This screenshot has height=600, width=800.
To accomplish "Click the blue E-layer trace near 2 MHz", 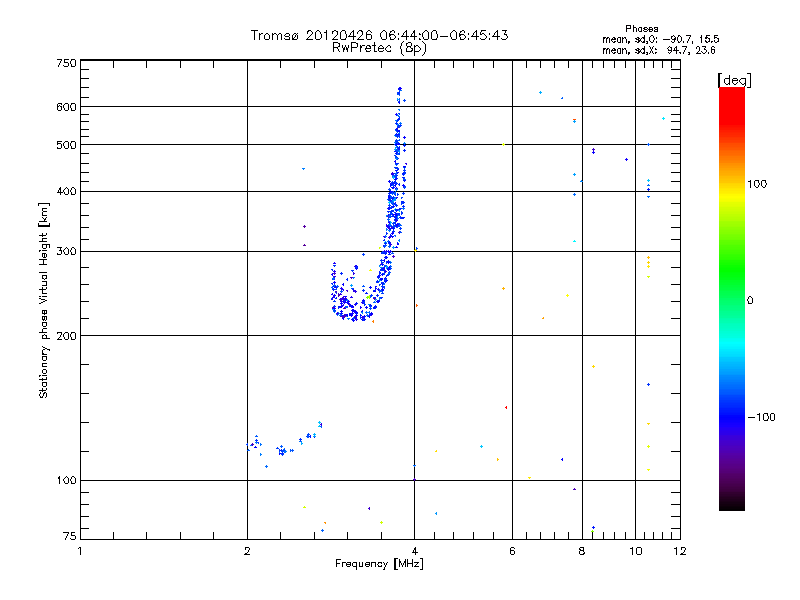I will click(283, 443).
